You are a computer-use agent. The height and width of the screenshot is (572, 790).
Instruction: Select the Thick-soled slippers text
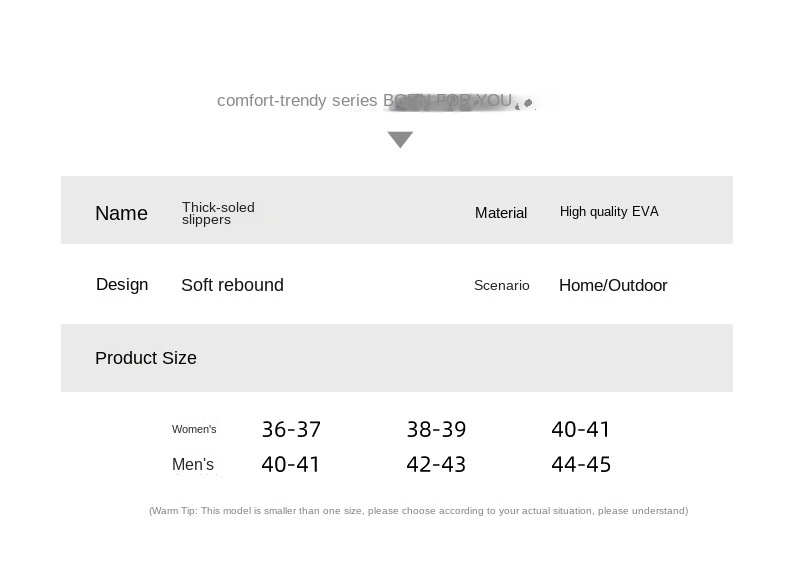218,213
